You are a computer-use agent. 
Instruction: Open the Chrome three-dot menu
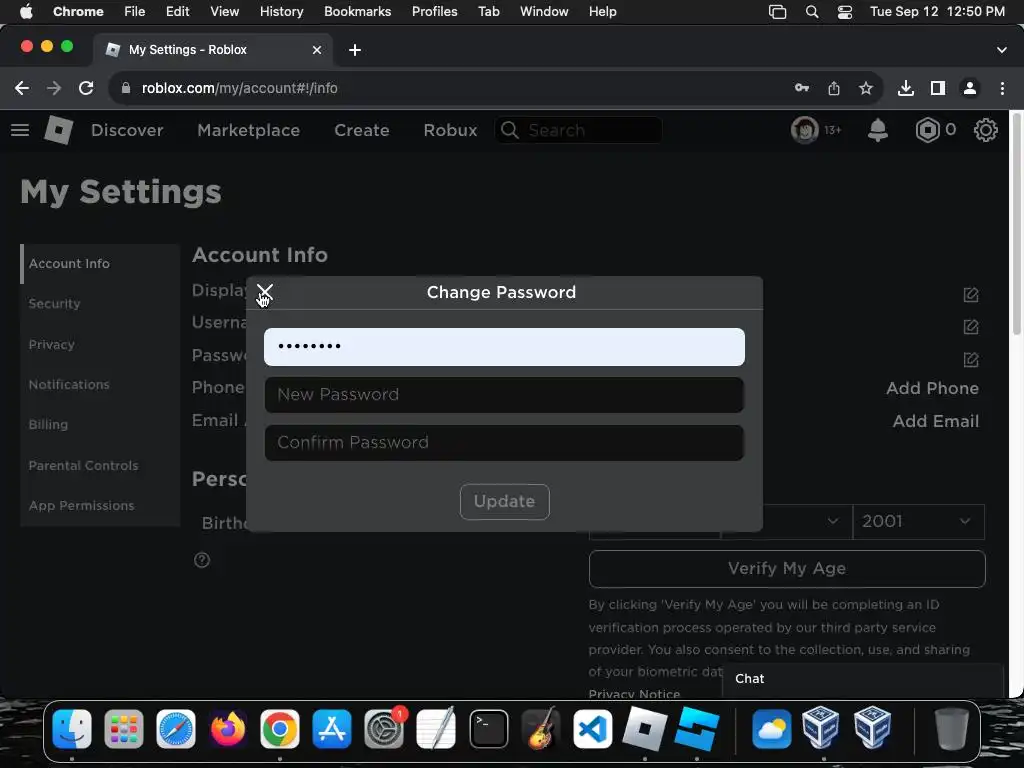pos(1002,88)
